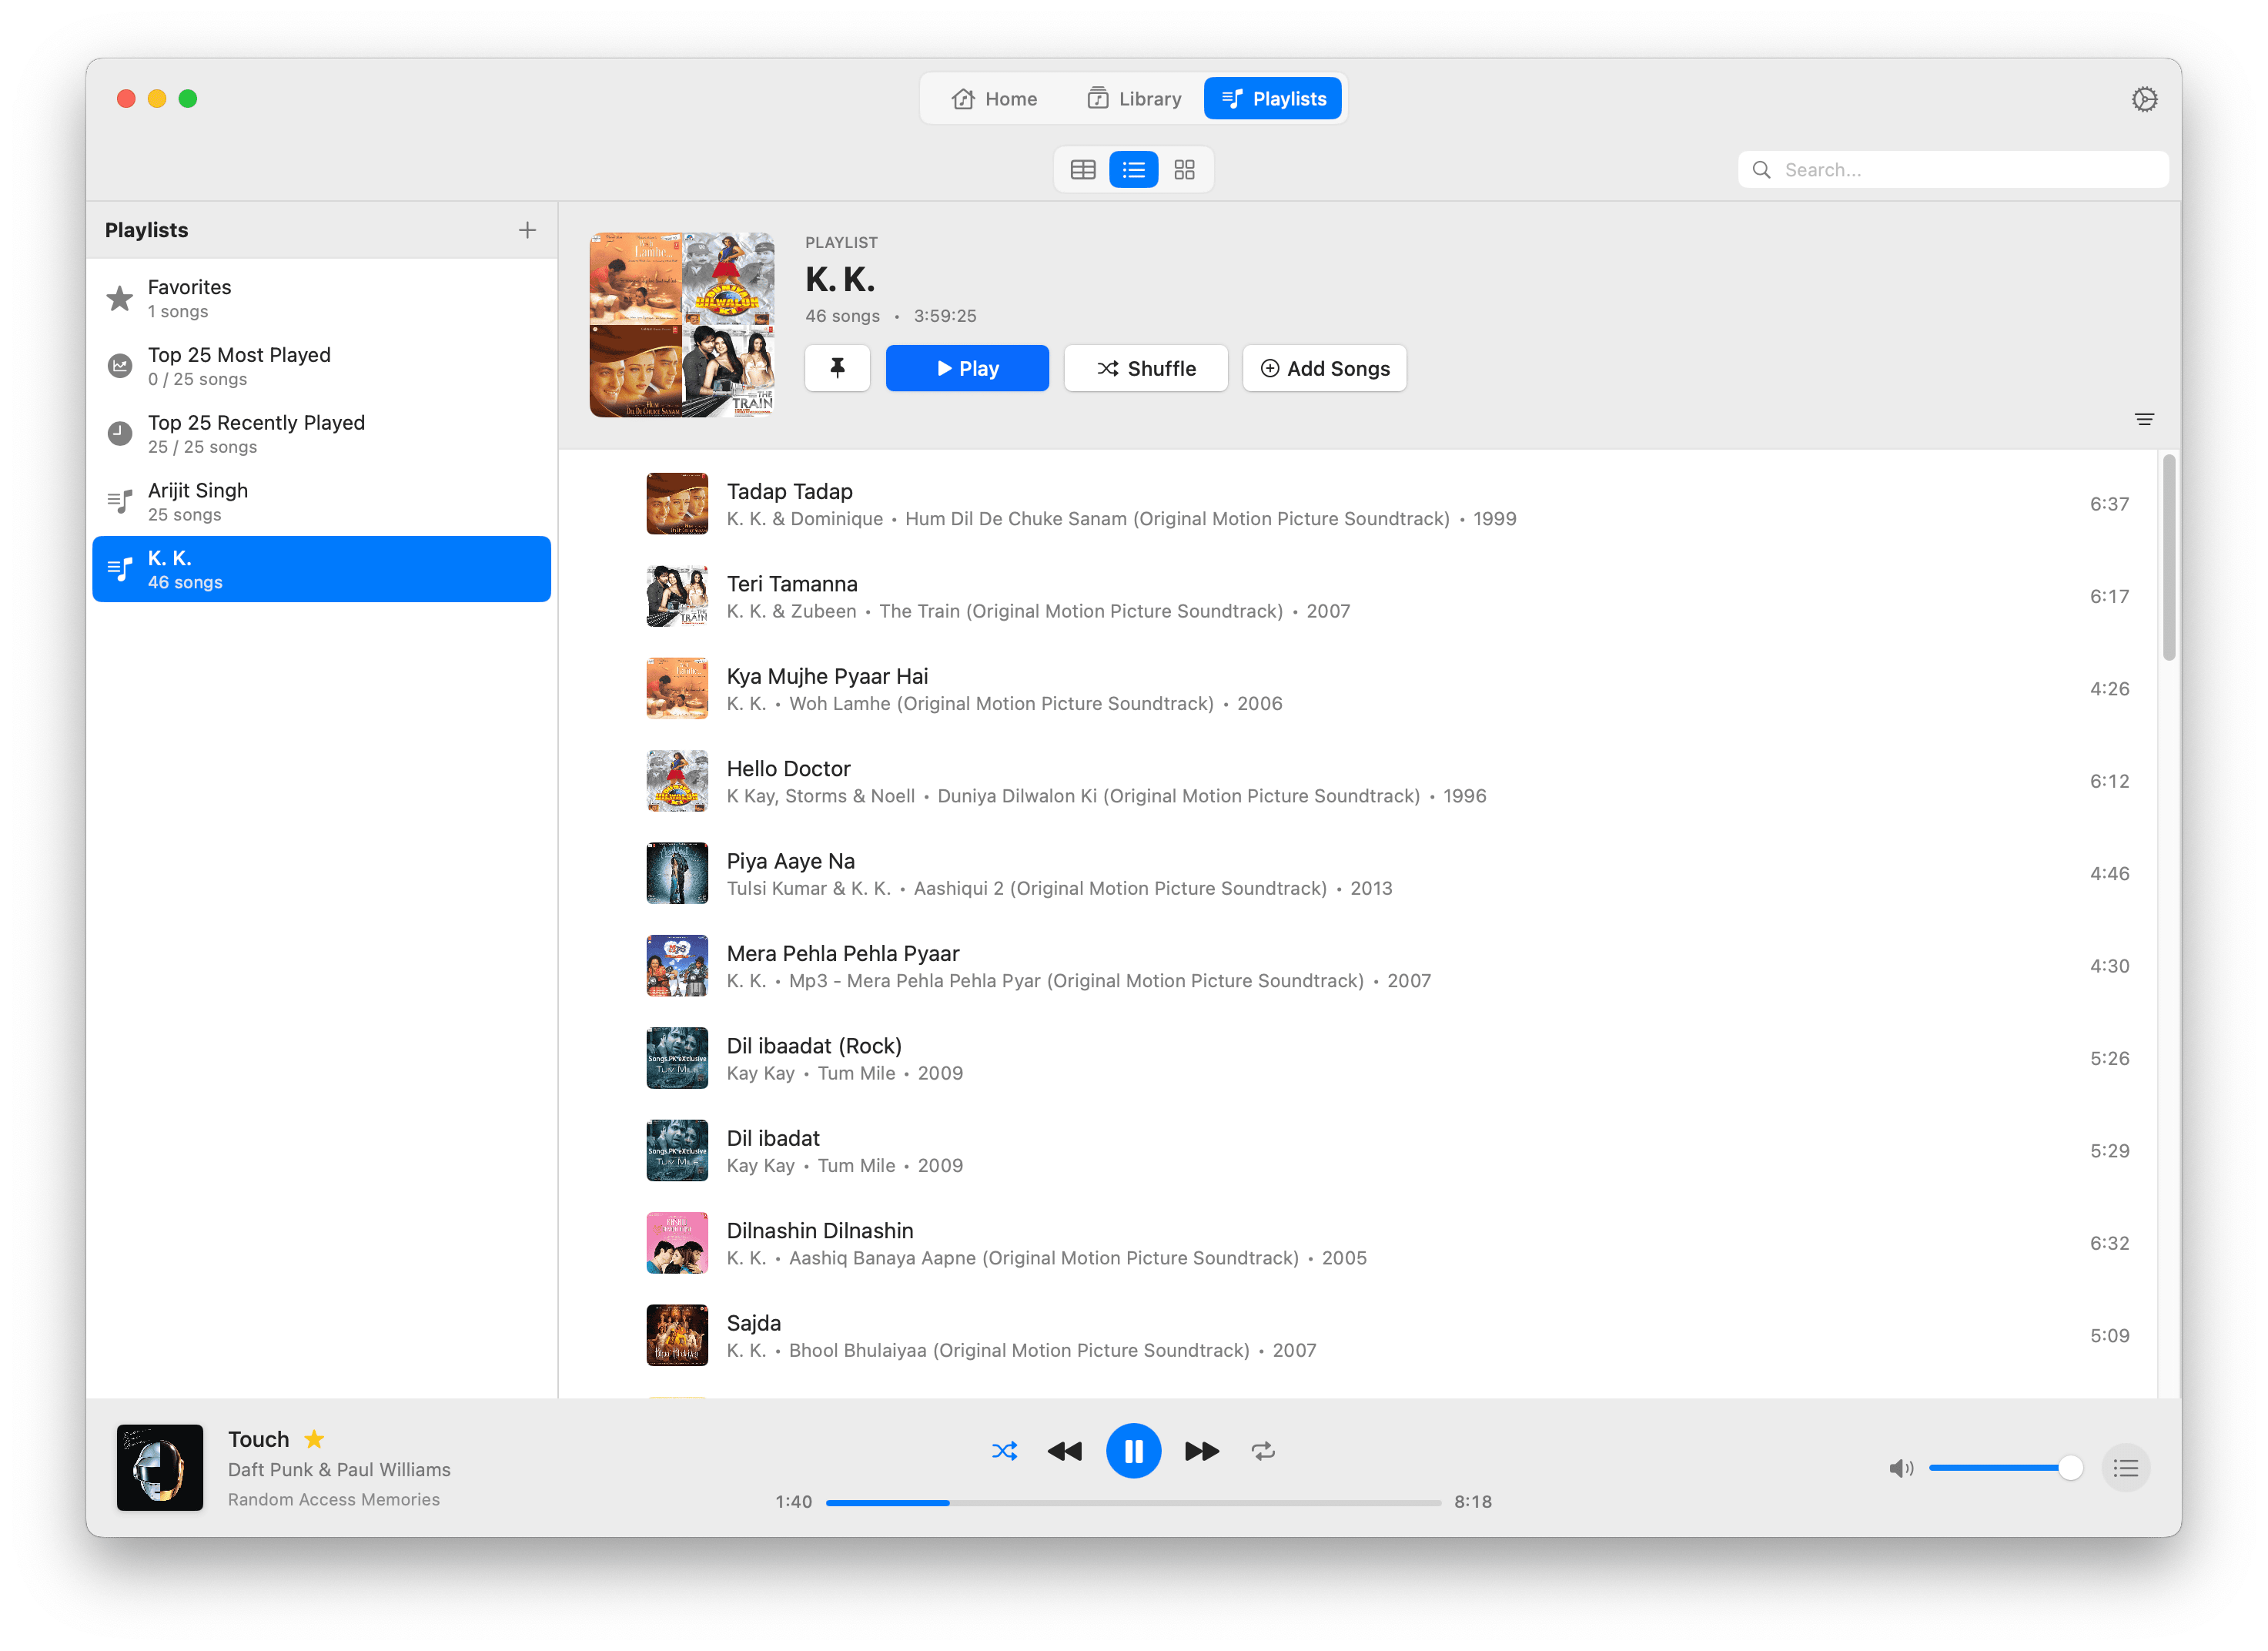Seek within the playback progress bar
The height and width of the screenshot is (1651, 2268).
(x=1133, y=1502)
